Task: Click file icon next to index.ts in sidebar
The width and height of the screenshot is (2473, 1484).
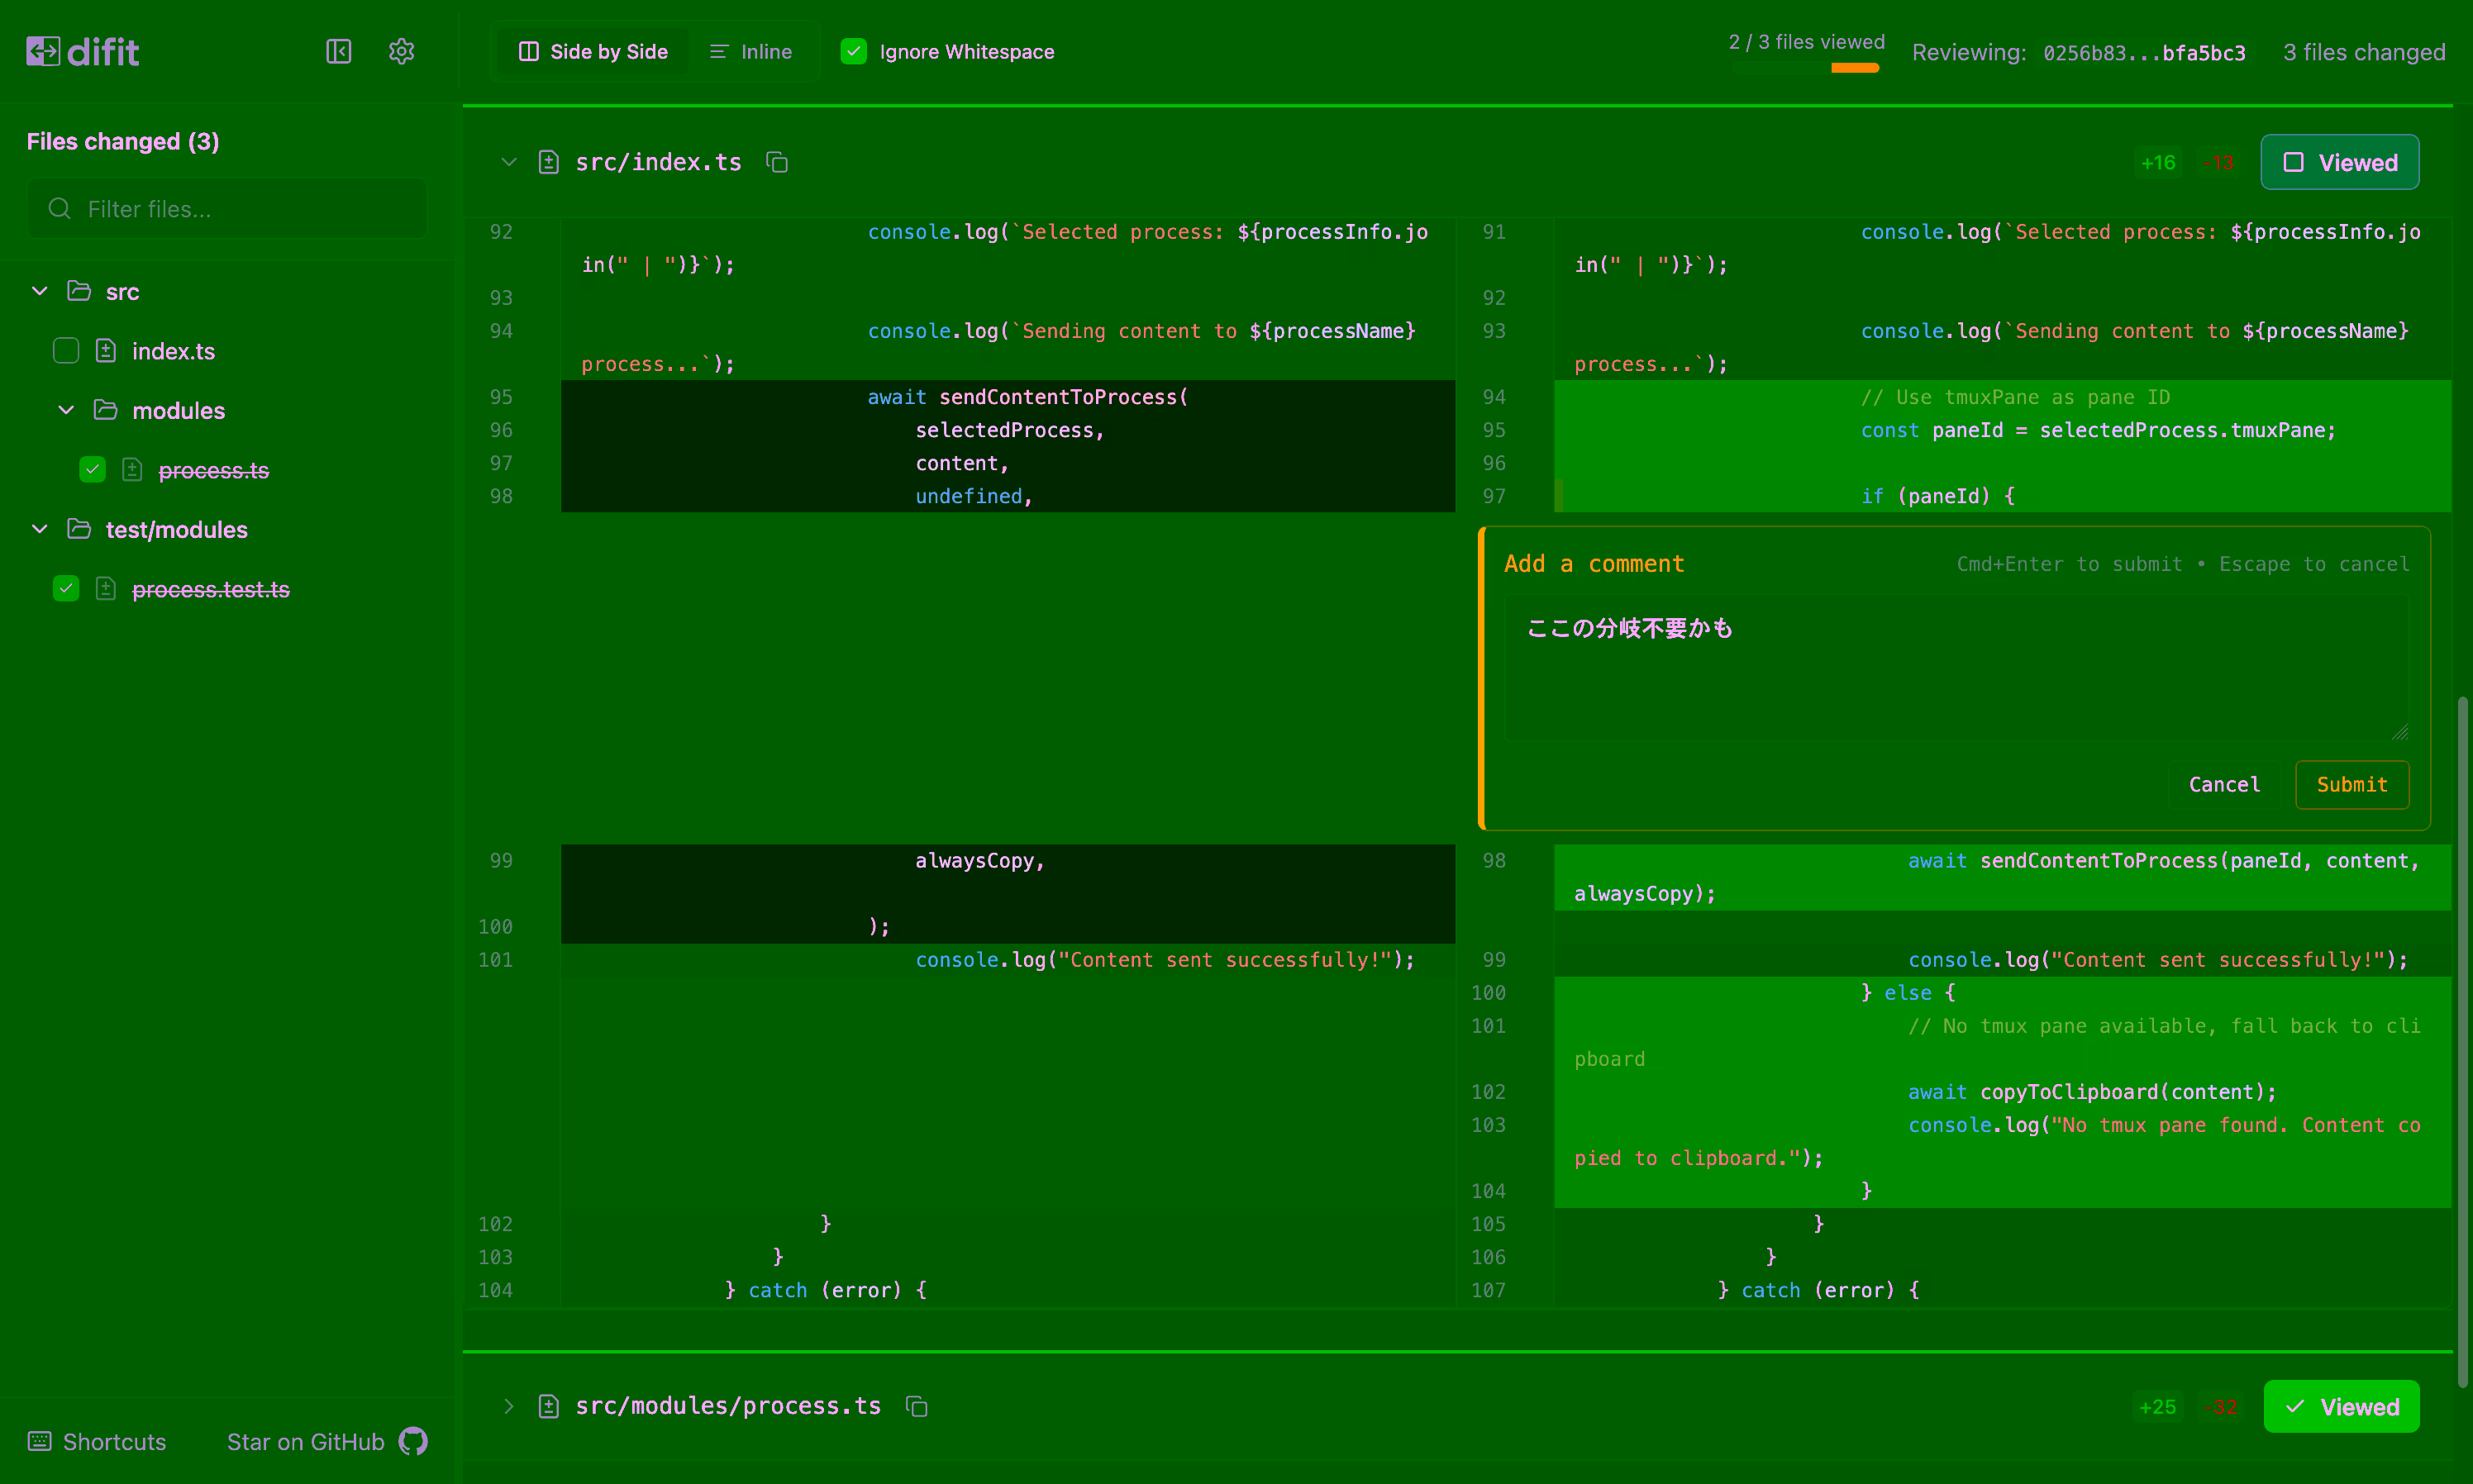Action: pyautogui.click(x=105, y=351)
